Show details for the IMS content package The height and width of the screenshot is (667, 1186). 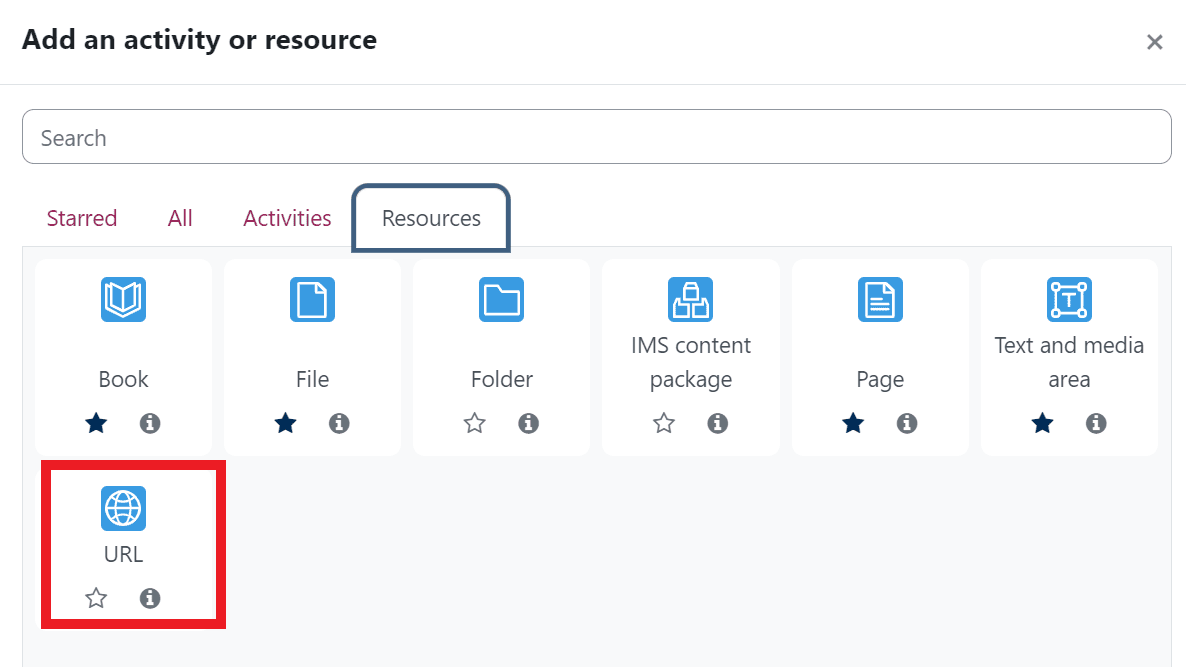point(717,423)
